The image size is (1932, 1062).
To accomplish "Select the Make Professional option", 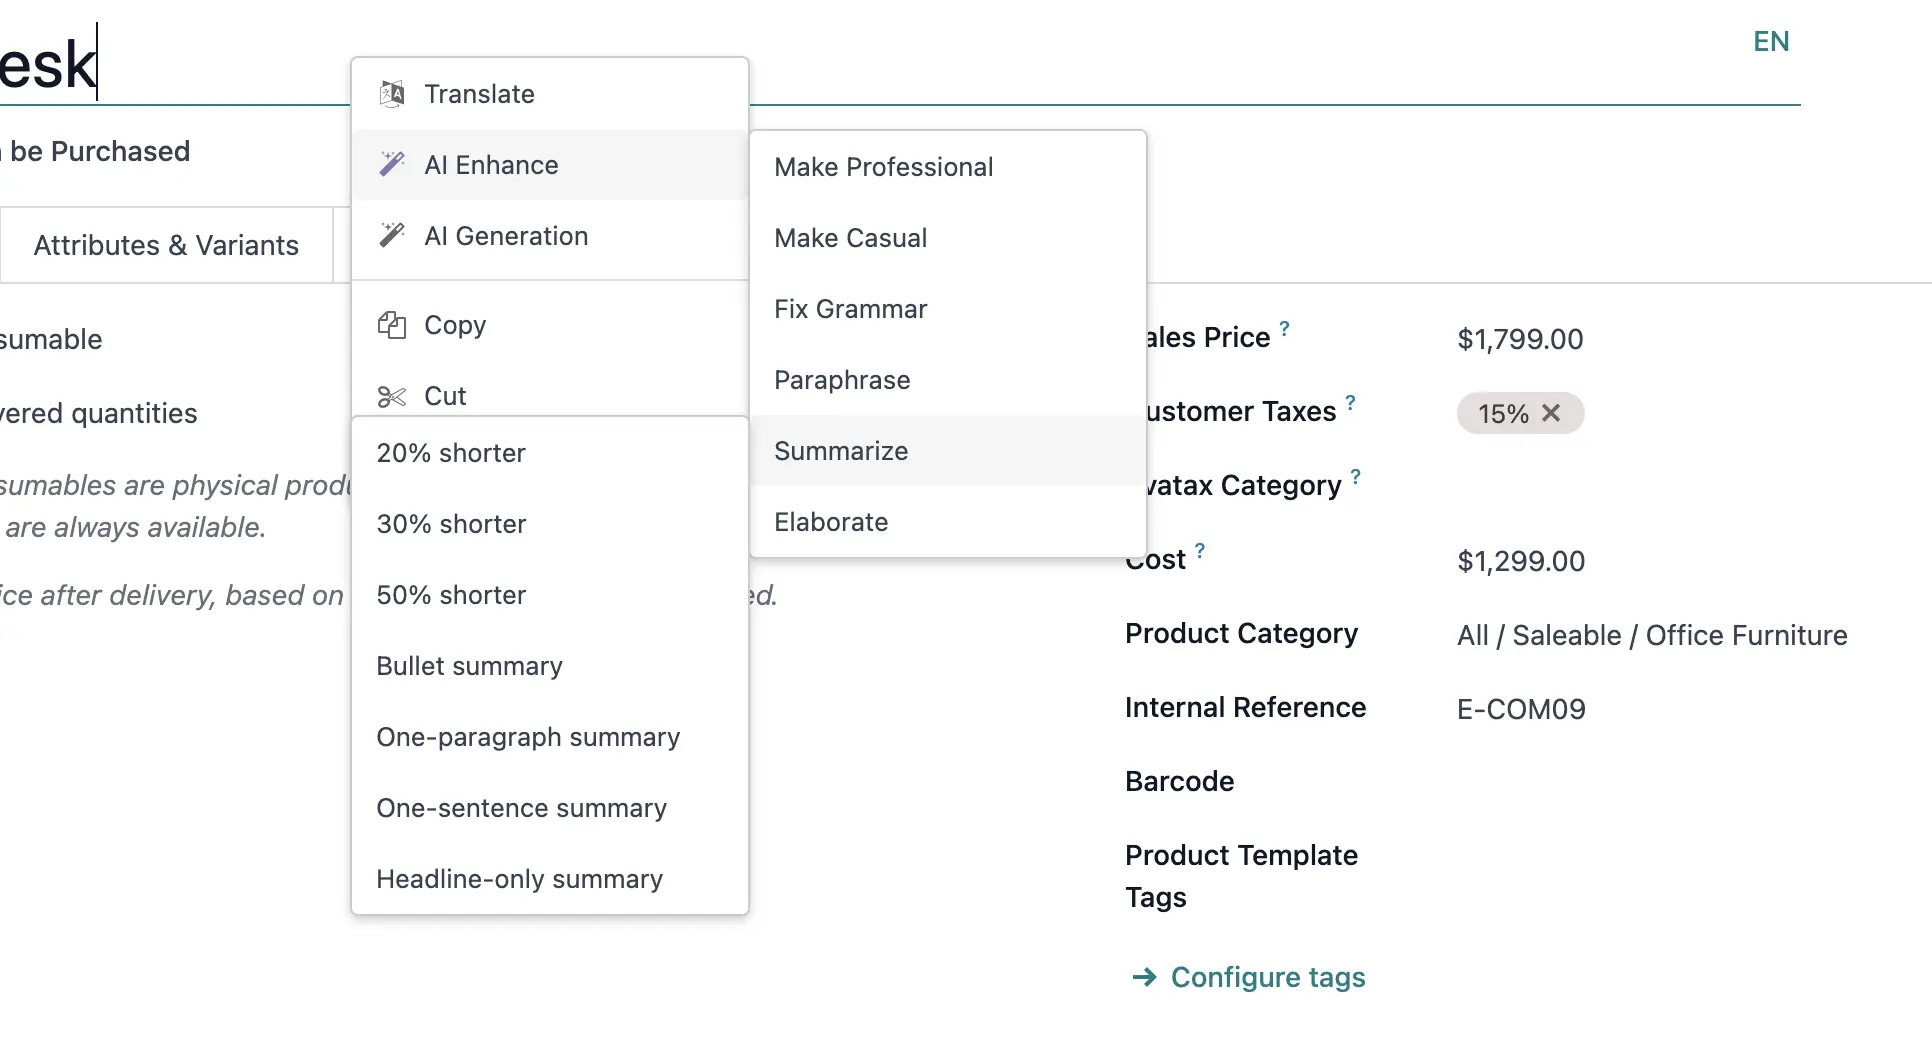I will coord(884,167).
